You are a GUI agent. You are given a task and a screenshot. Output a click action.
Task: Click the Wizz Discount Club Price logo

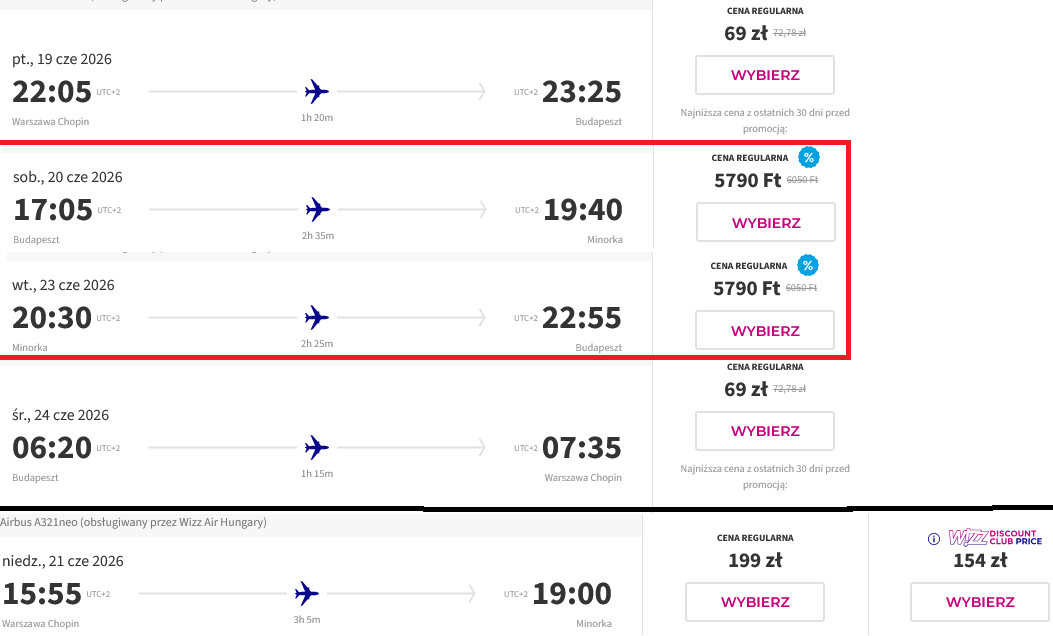pos(995,537)
